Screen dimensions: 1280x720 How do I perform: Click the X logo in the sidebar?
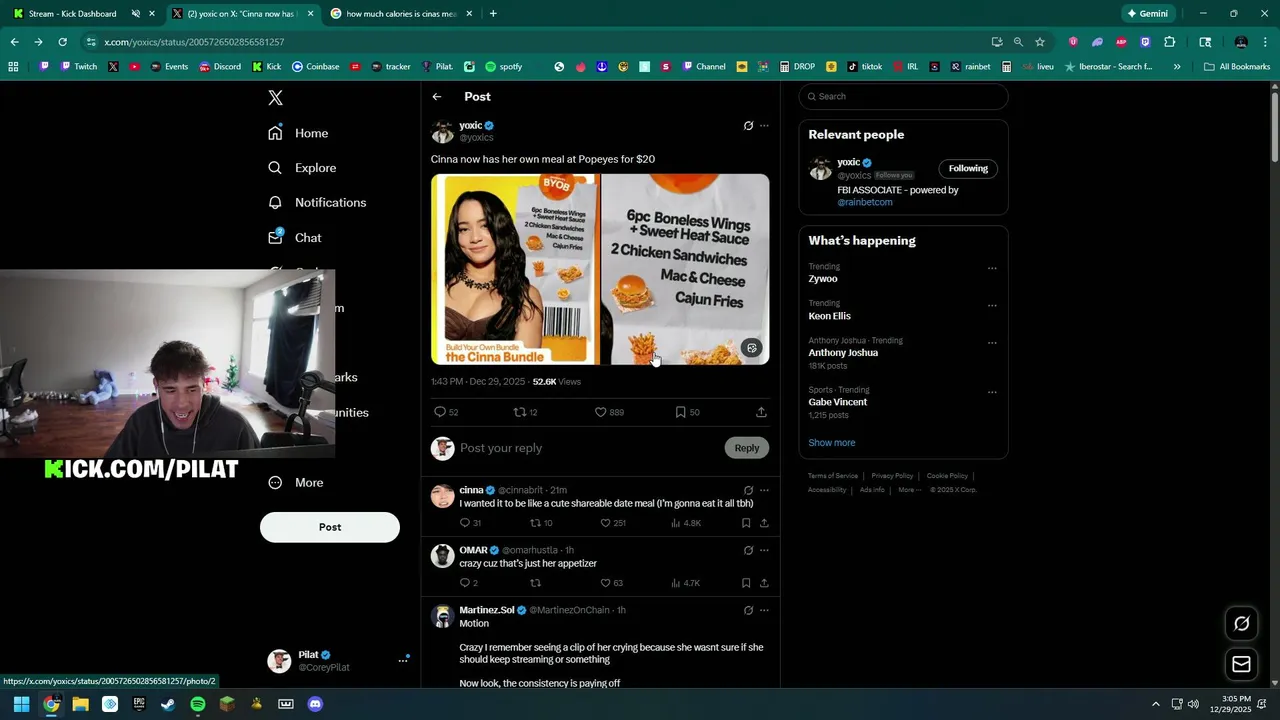pyautogui.click(x=275, y=97)
